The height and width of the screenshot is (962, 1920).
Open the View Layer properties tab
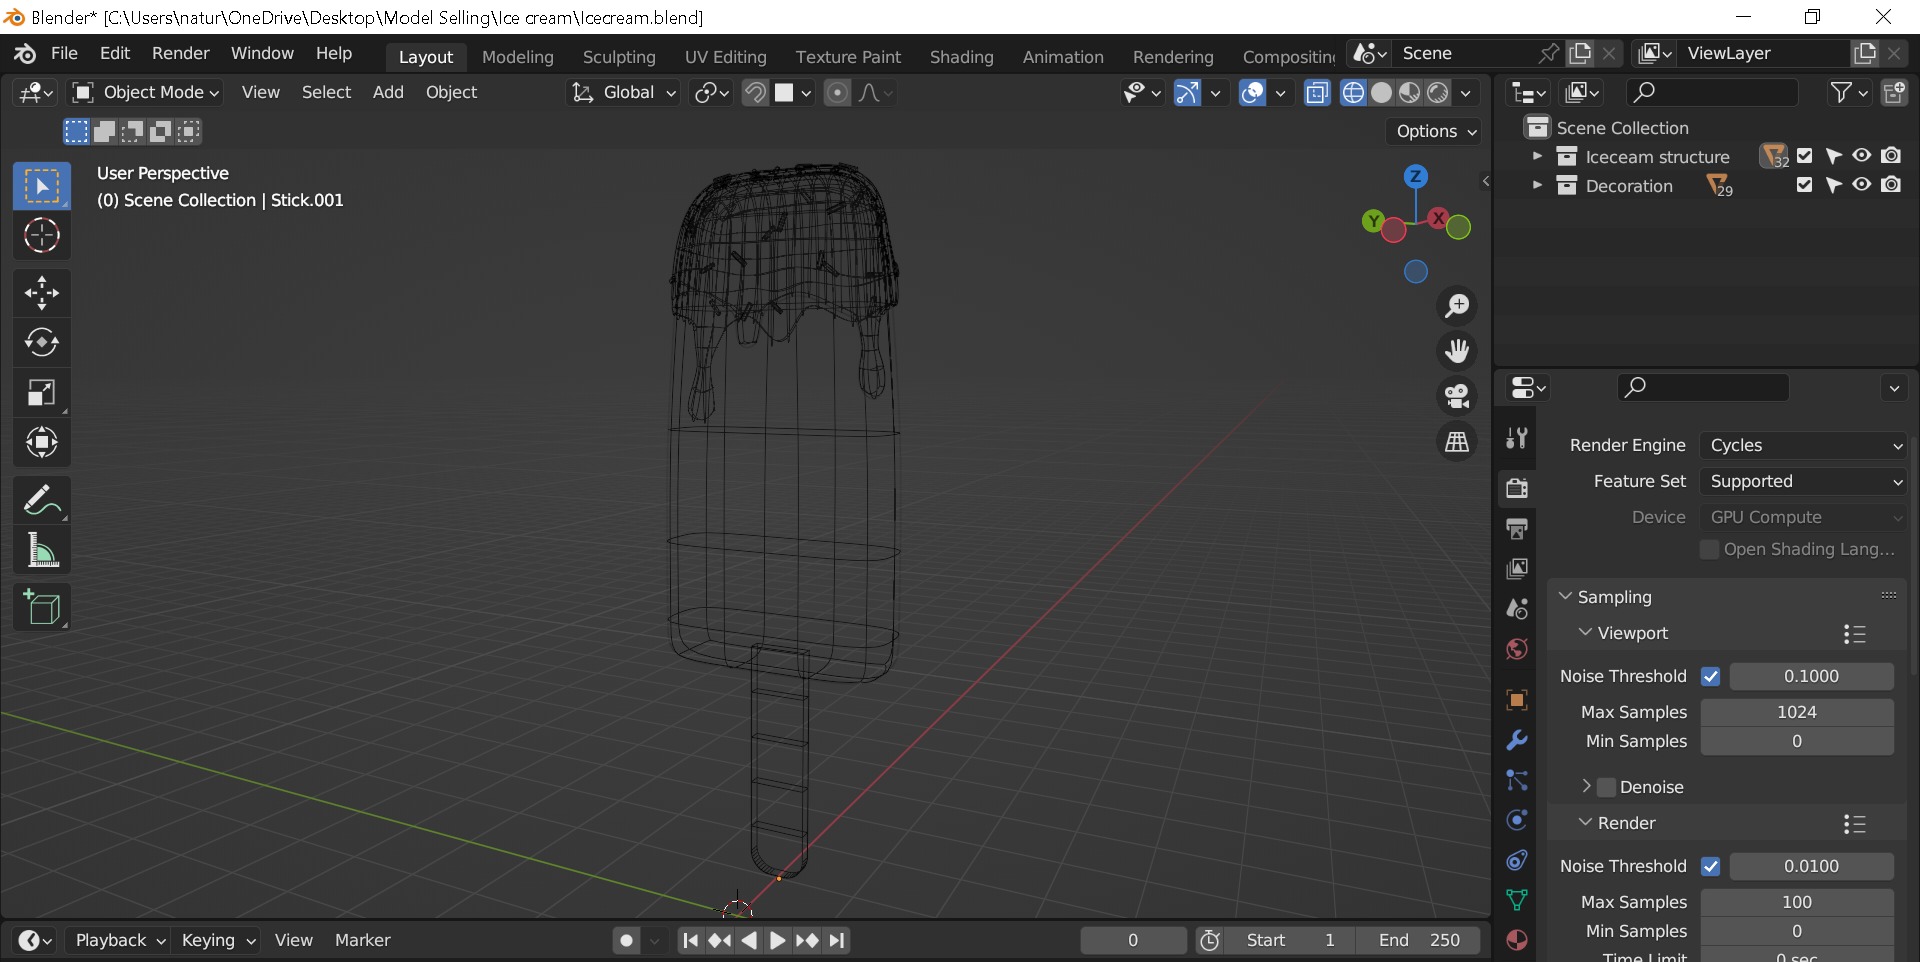pyautogui.click(x=1517, y=569)
